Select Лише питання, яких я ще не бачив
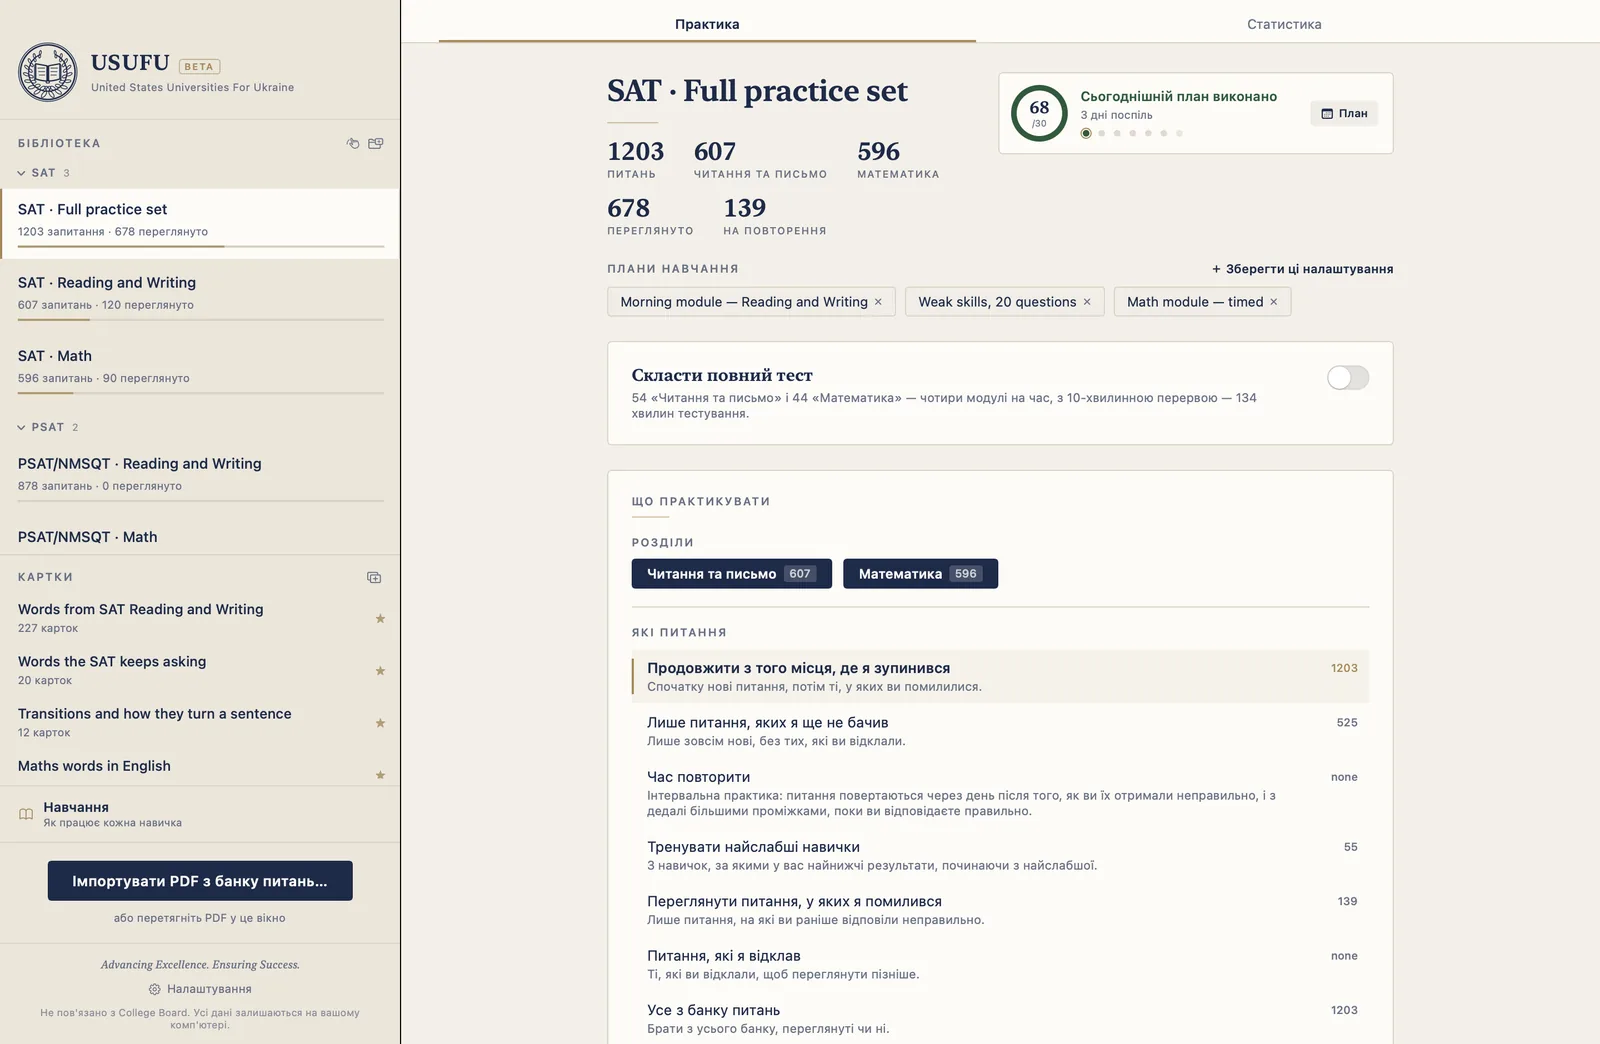 point(1000,731)
